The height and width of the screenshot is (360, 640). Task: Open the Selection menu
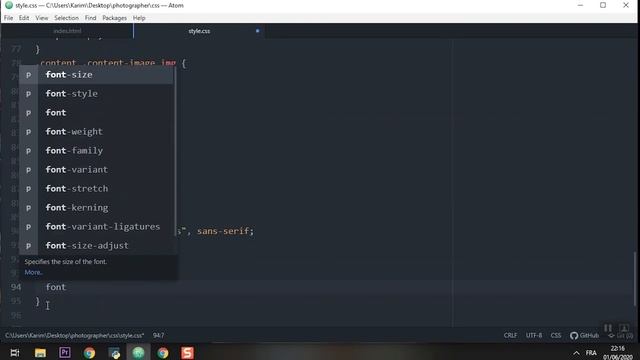[66, 18]
